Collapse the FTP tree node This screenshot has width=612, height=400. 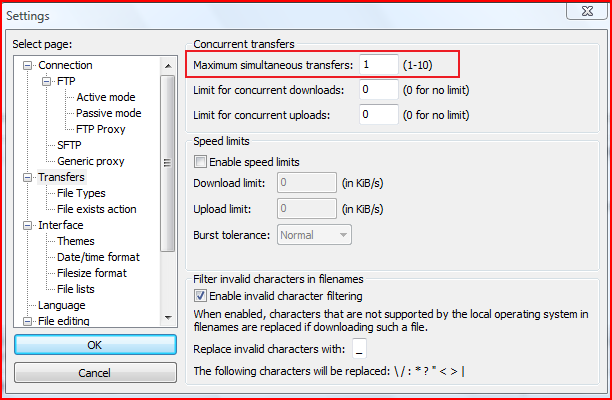[46, 82]
